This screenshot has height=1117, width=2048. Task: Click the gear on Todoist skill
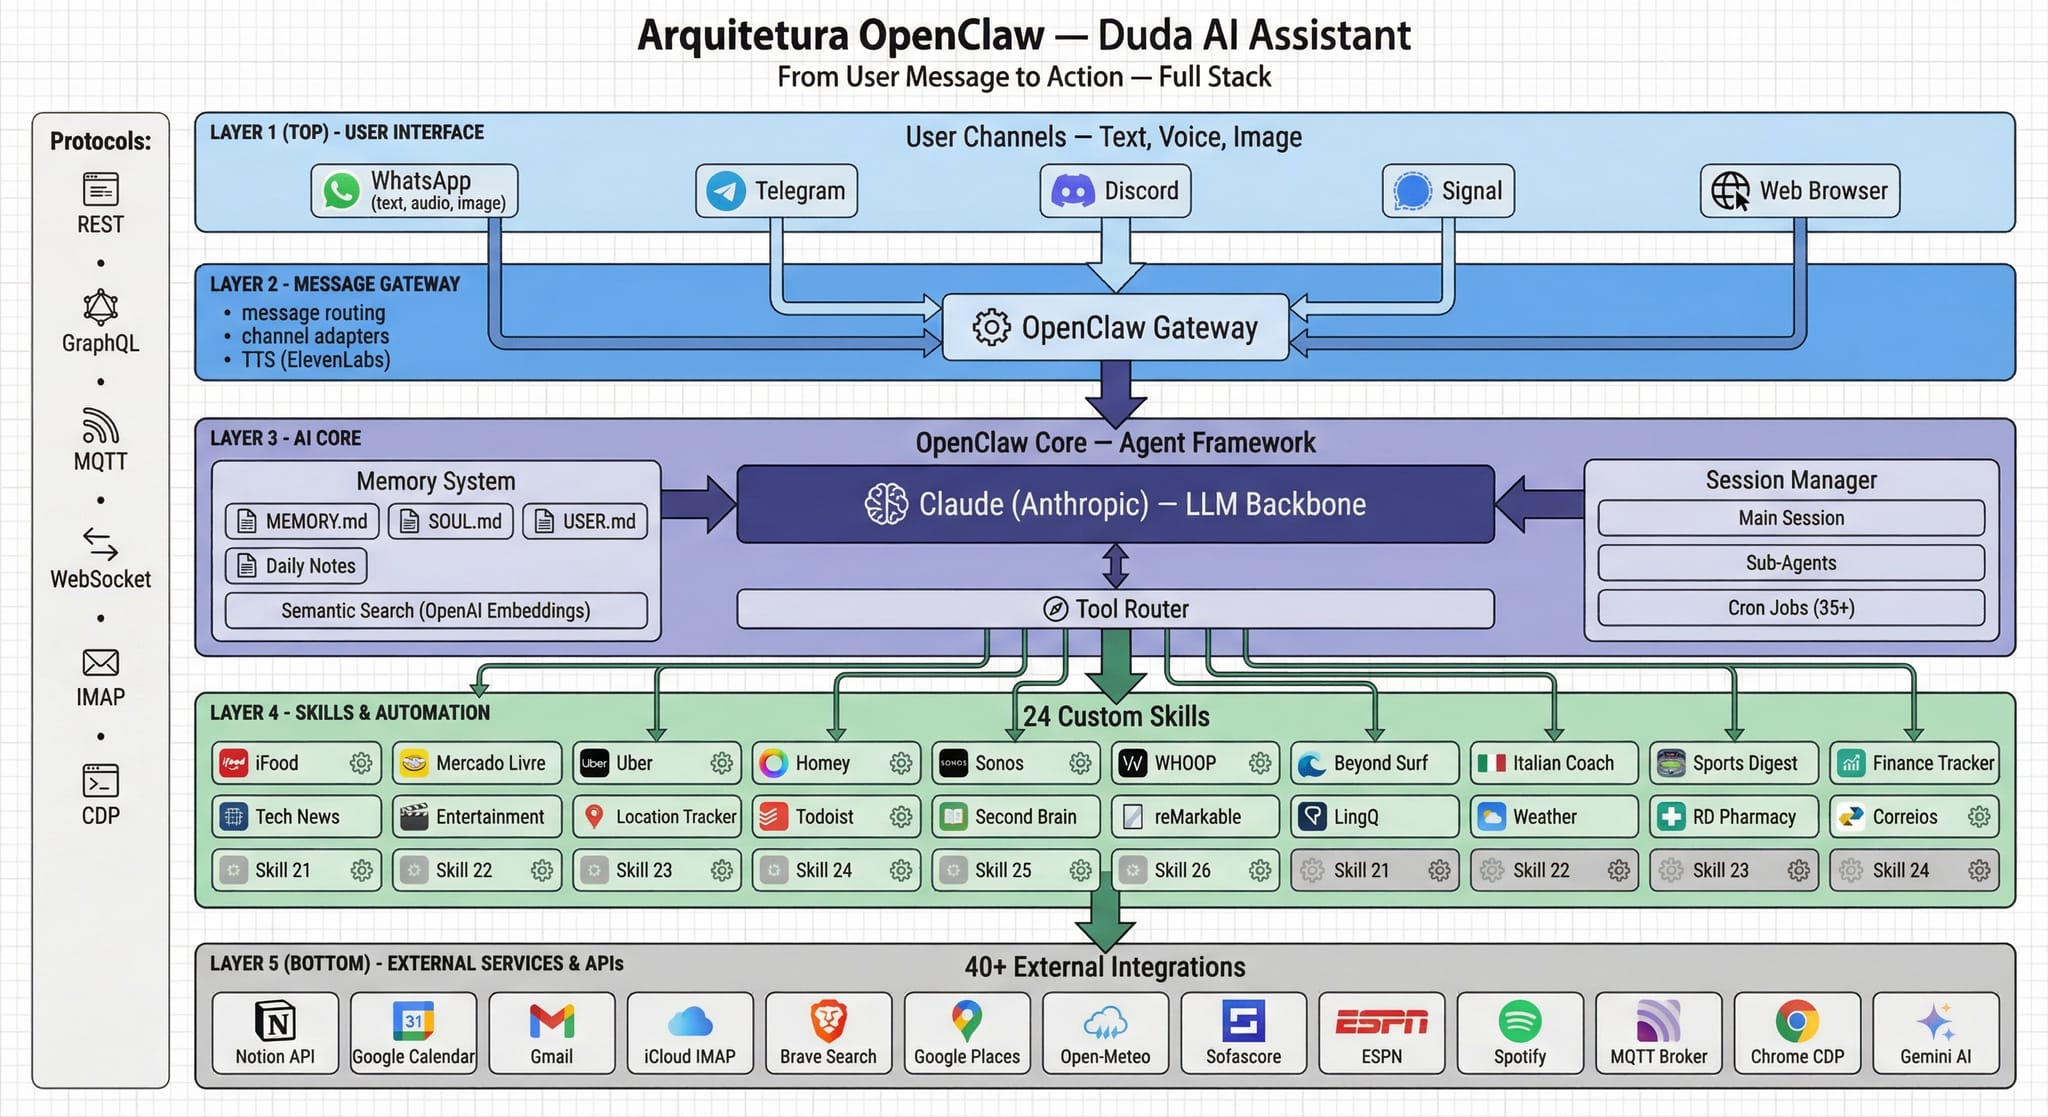[901, 817]
